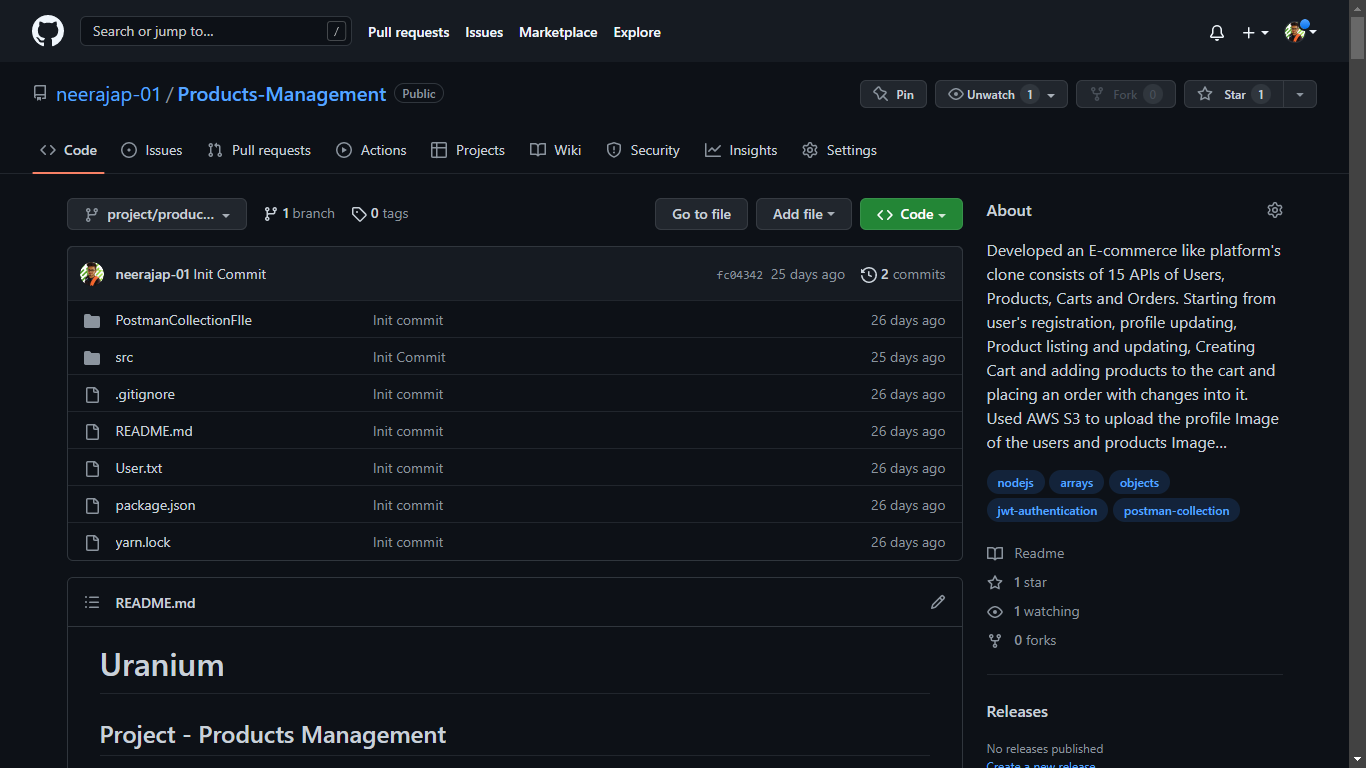
Task: Switch to the repository Issues tab
Action: pos(152,150)
